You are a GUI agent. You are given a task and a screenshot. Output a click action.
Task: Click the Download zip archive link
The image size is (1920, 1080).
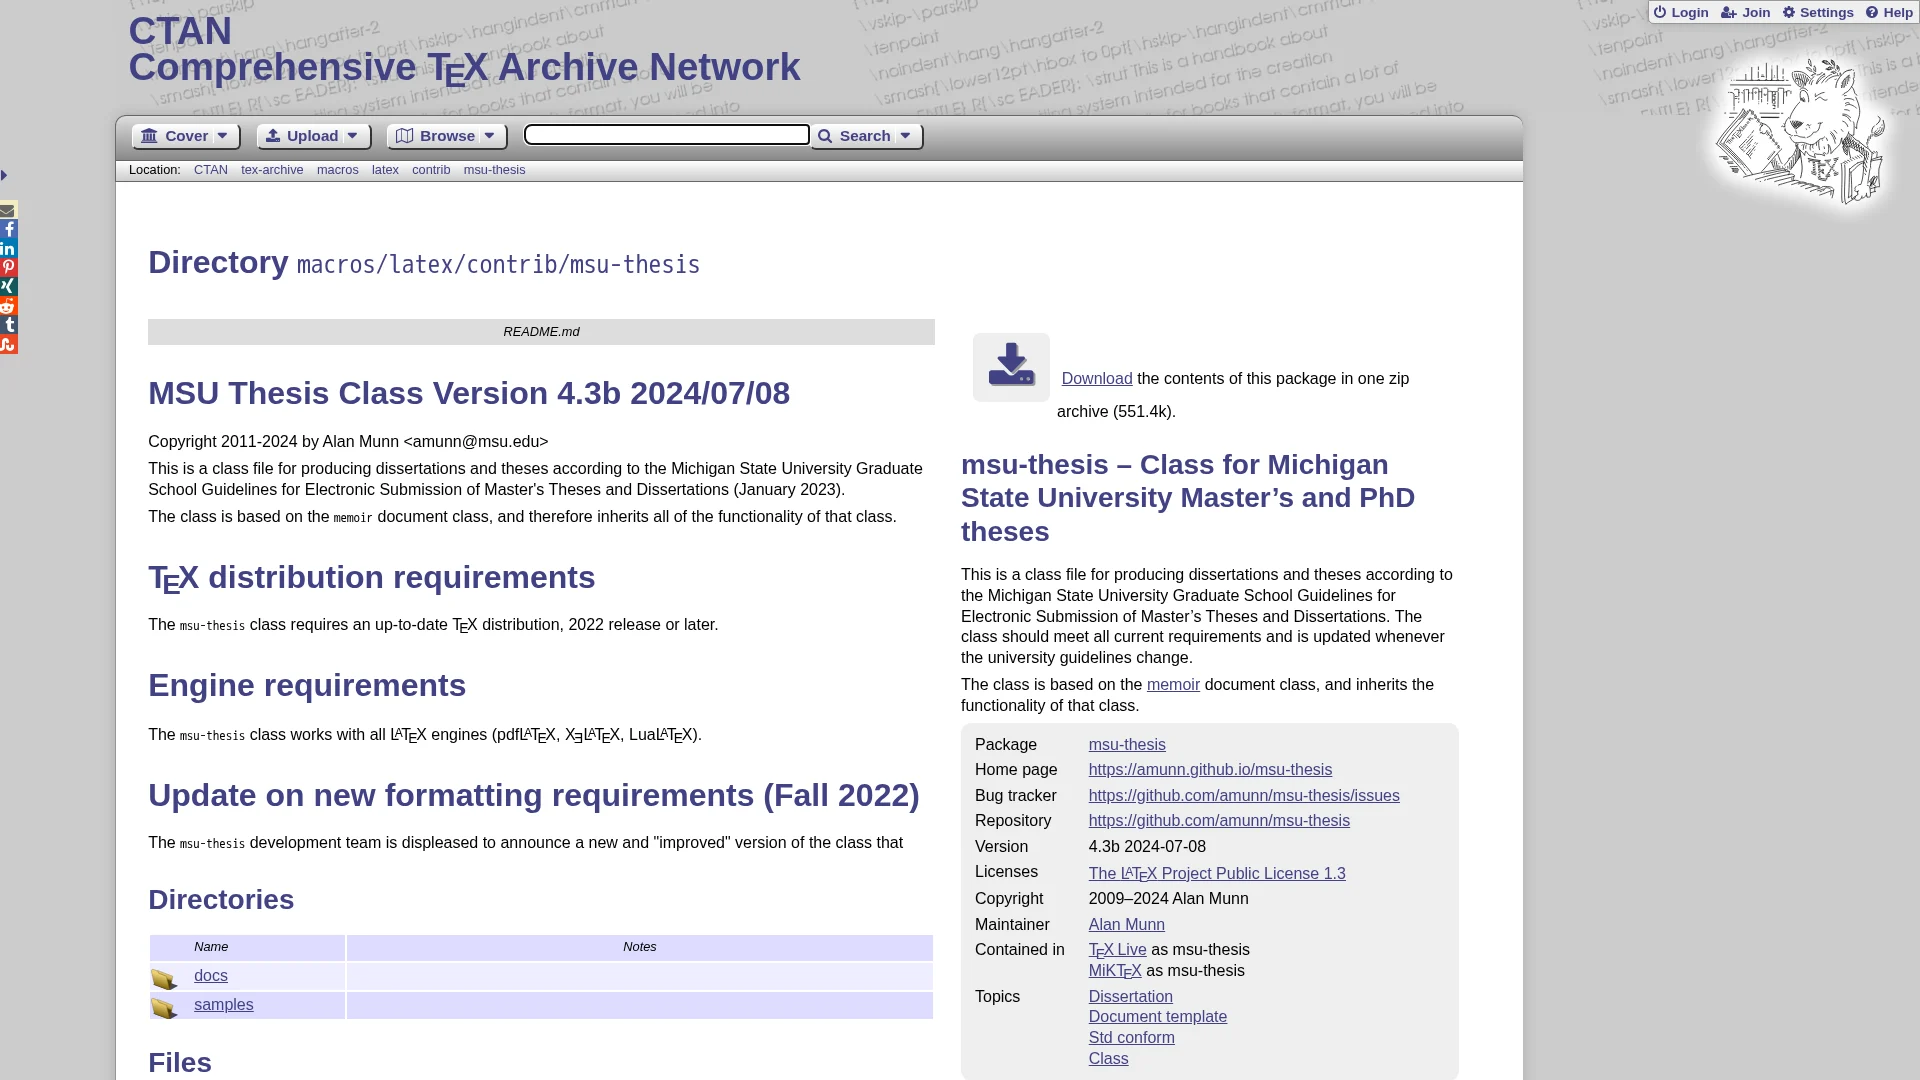(x=1097, y=378)
